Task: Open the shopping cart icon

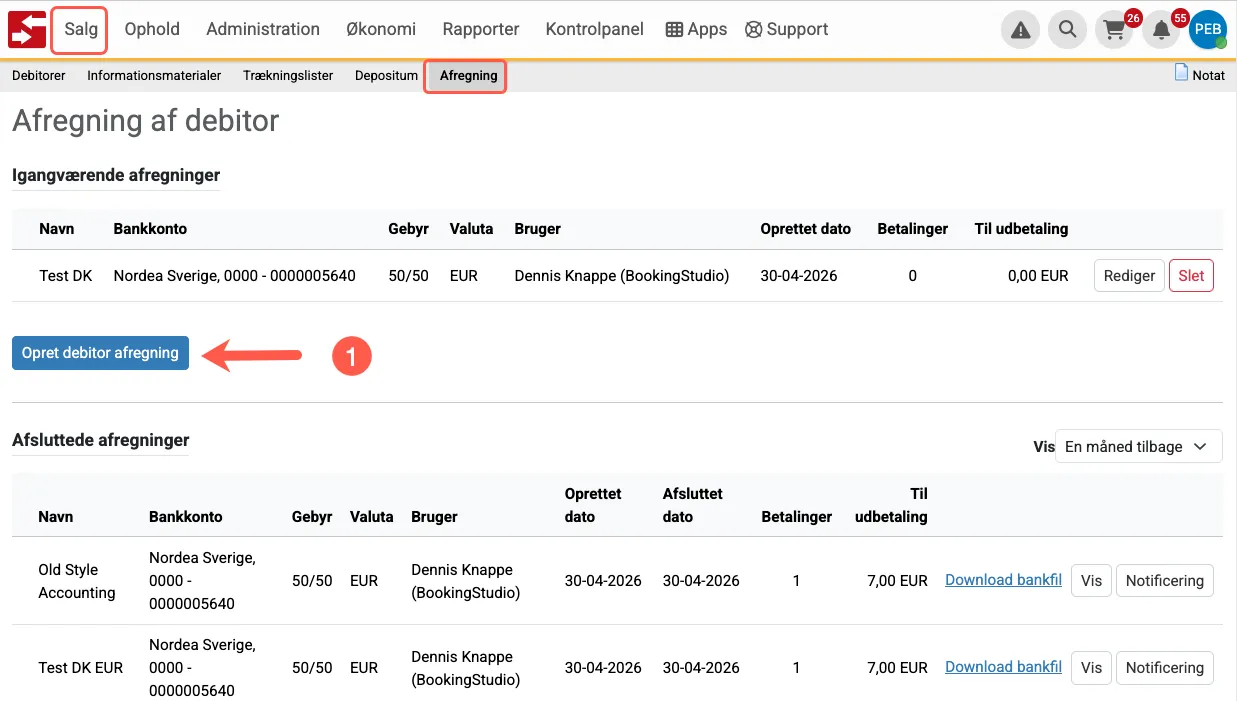Action: pos(1115,30)
